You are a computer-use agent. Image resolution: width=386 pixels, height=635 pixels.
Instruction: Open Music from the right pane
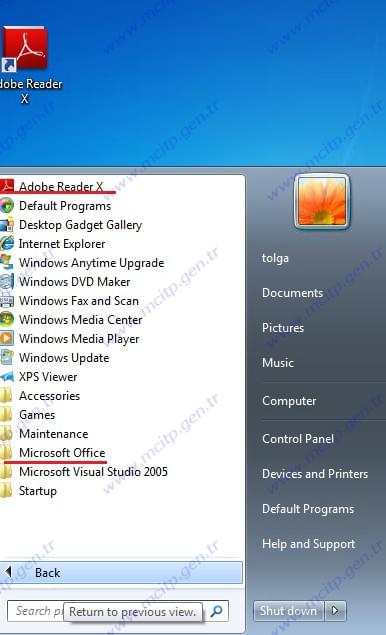click(278, 362)
